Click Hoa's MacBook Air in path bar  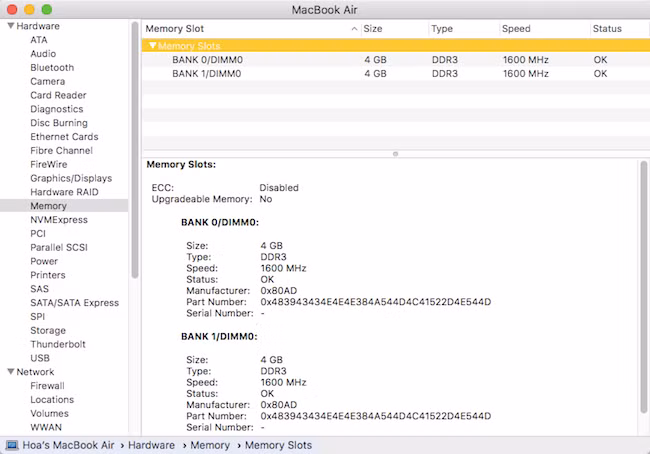(70, 445)
